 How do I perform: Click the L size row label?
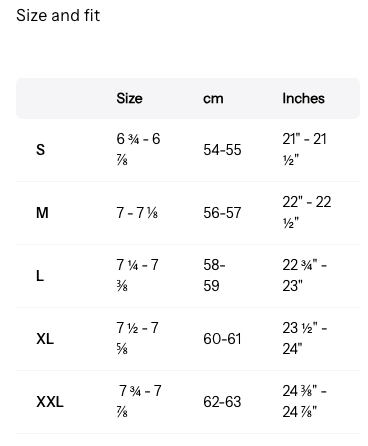point(40,276)
